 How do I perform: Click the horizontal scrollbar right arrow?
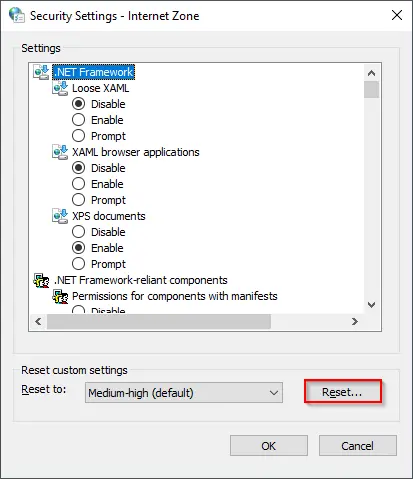[x=355, y=322]
